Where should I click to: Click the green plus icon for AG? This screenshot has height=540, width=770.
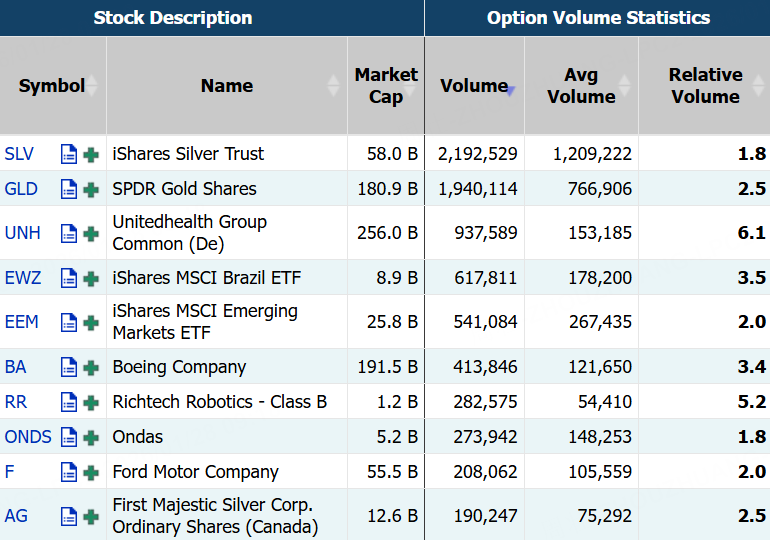[91, 516]
